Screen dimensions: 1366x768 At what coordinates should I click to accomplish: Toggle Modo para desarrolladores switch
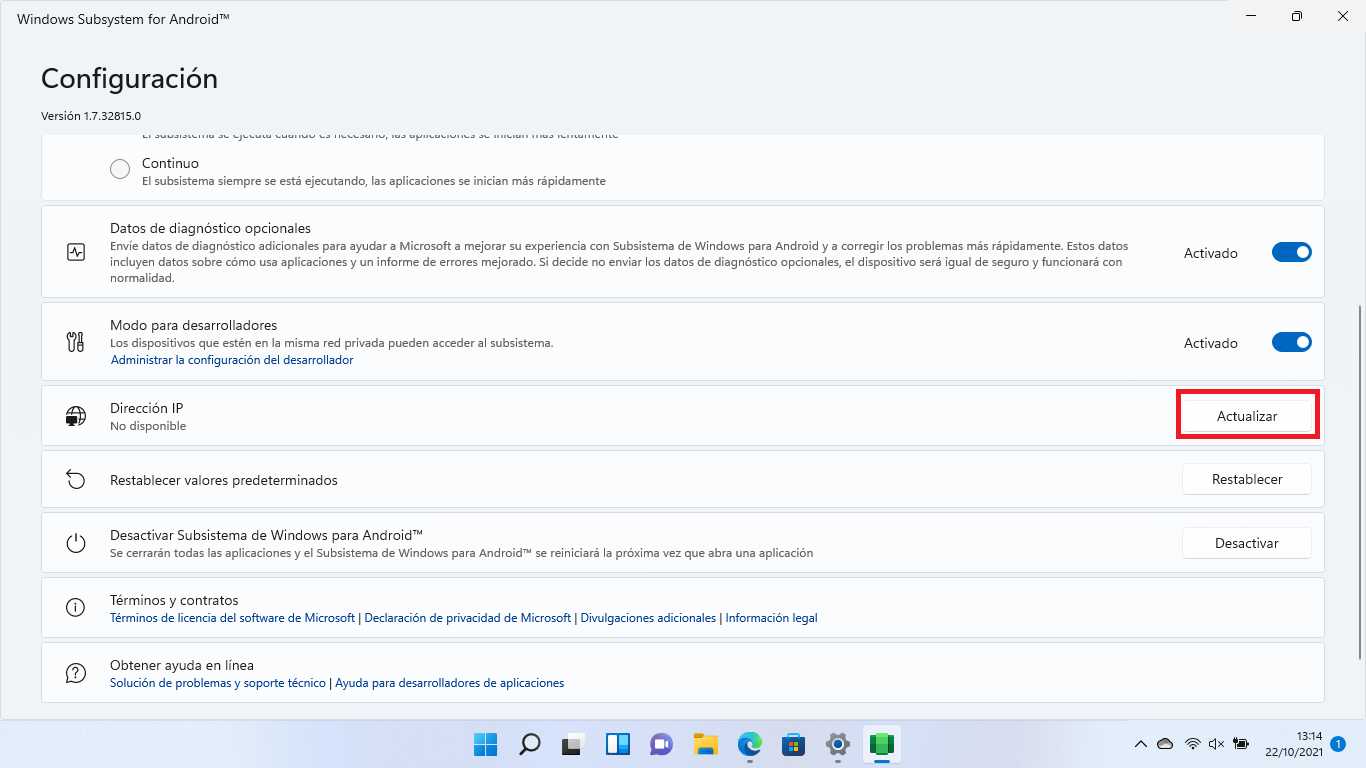click(x=1291, y=343)
